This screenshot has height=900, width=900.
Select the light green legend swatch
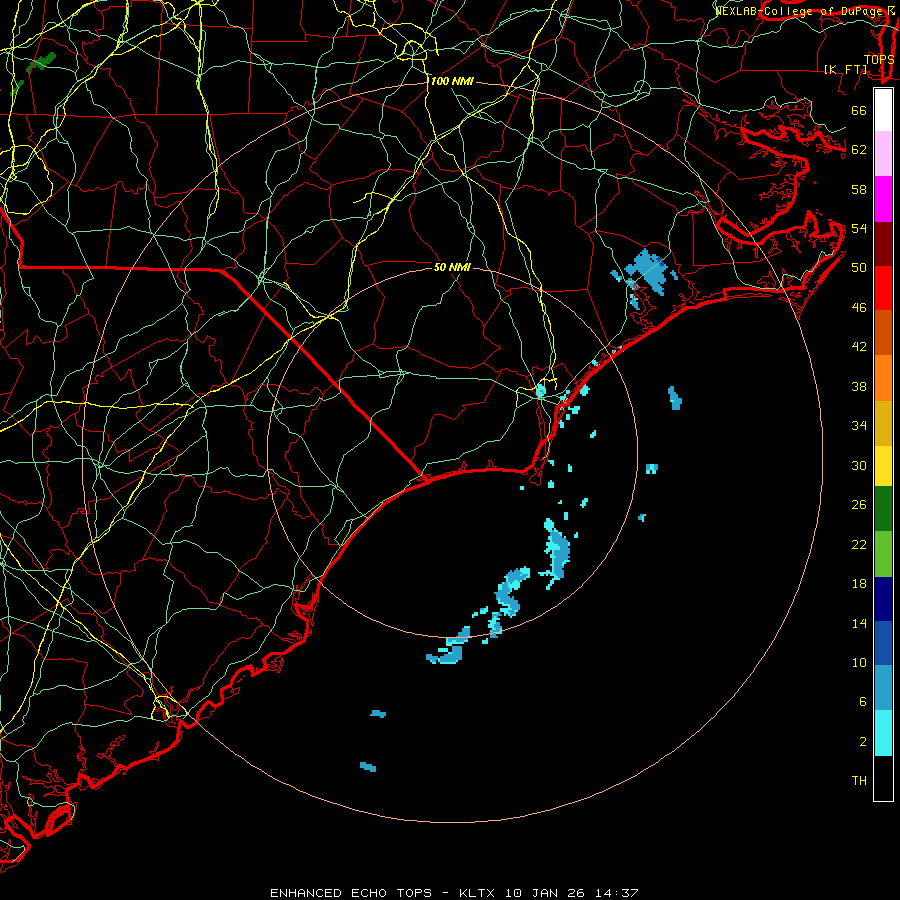coord(883,554)
